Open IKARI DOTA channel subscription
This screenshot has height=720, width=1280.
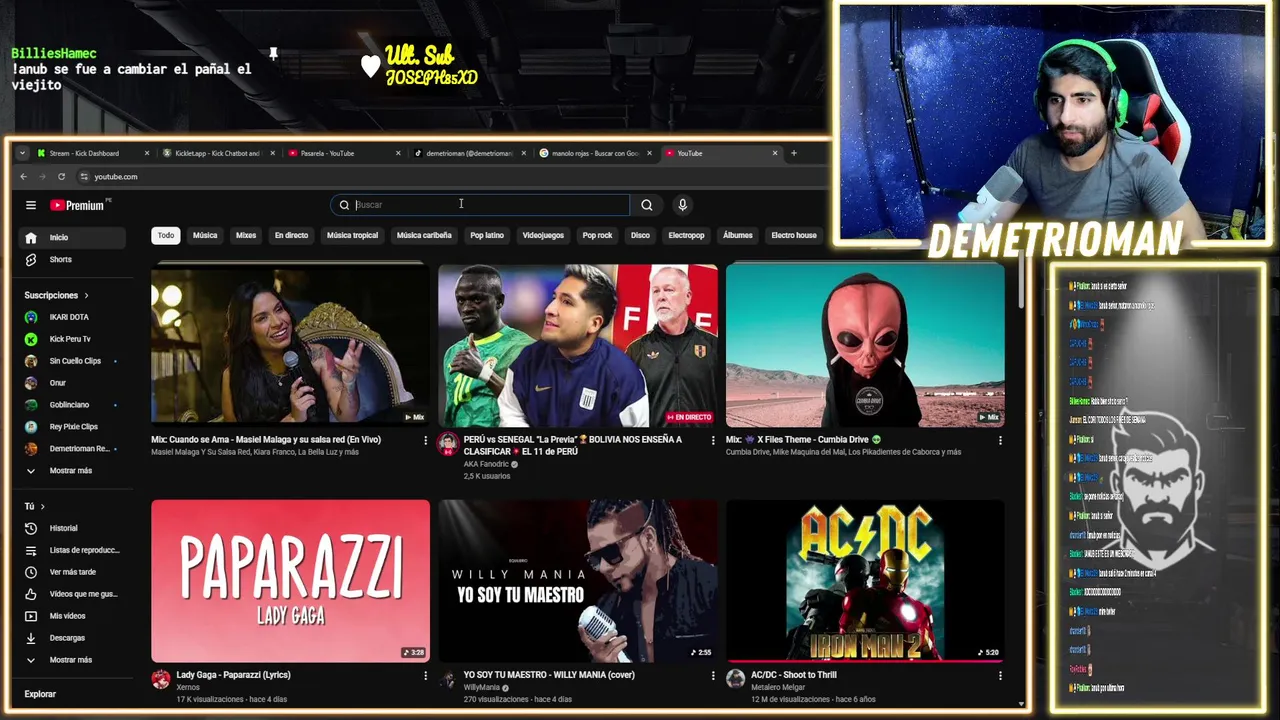pyautogui.click(x=71, y=317)
